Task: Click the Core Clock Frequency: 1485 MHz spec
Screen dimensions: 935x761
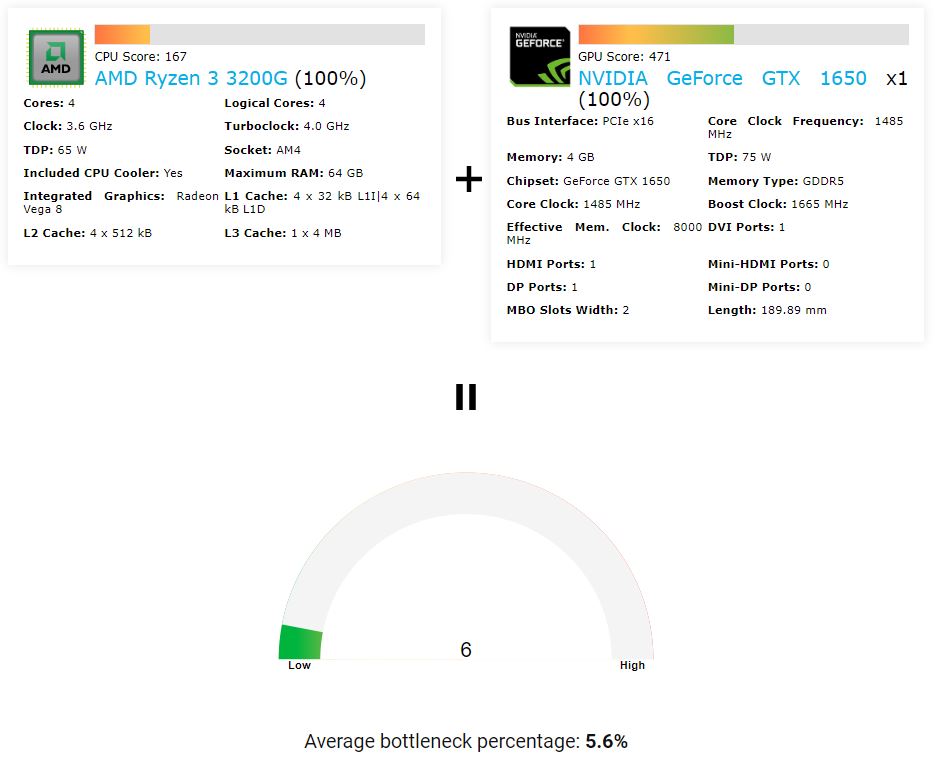Action: coord(806,128)
